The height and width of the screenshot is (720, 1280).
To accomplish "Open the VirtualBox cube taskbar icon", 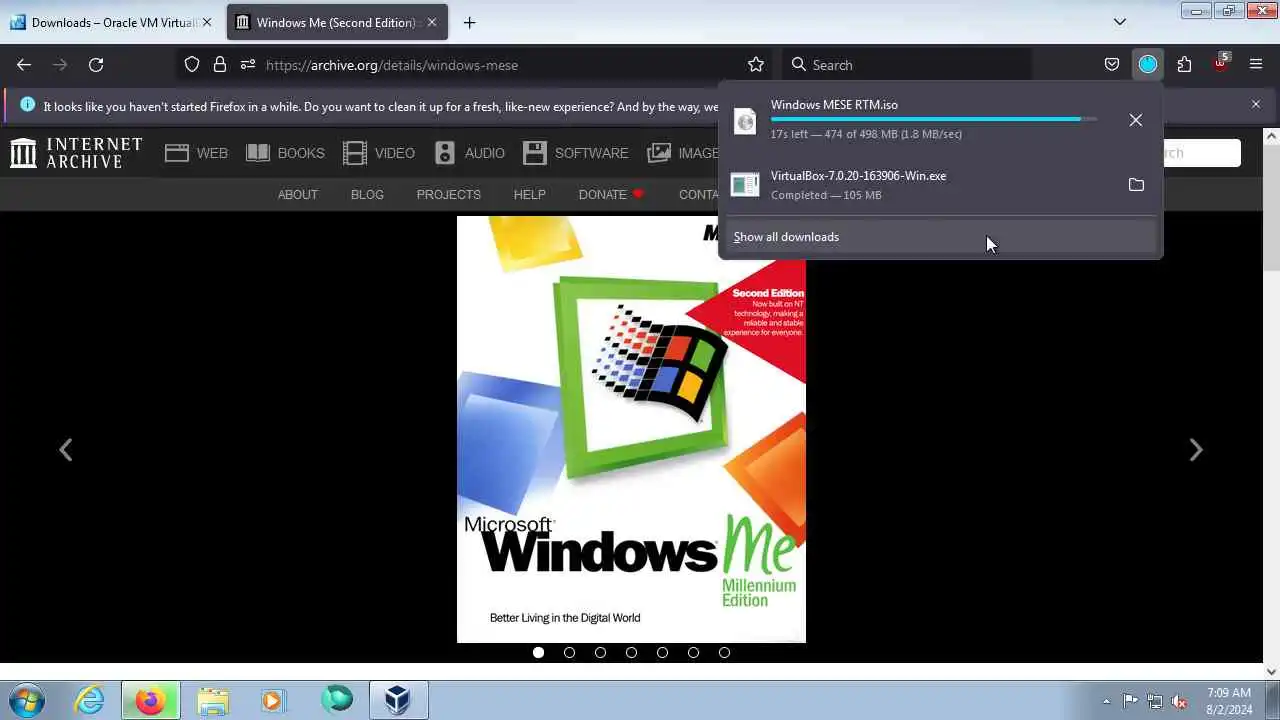I will [398, 700].
